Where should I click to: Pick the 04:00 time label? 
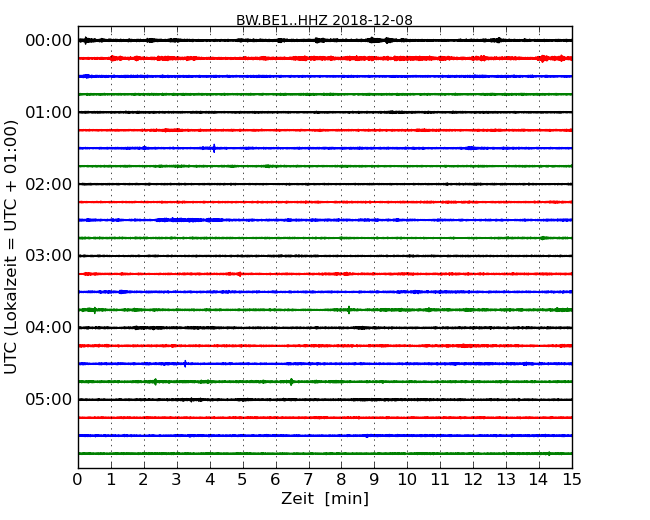49,328
